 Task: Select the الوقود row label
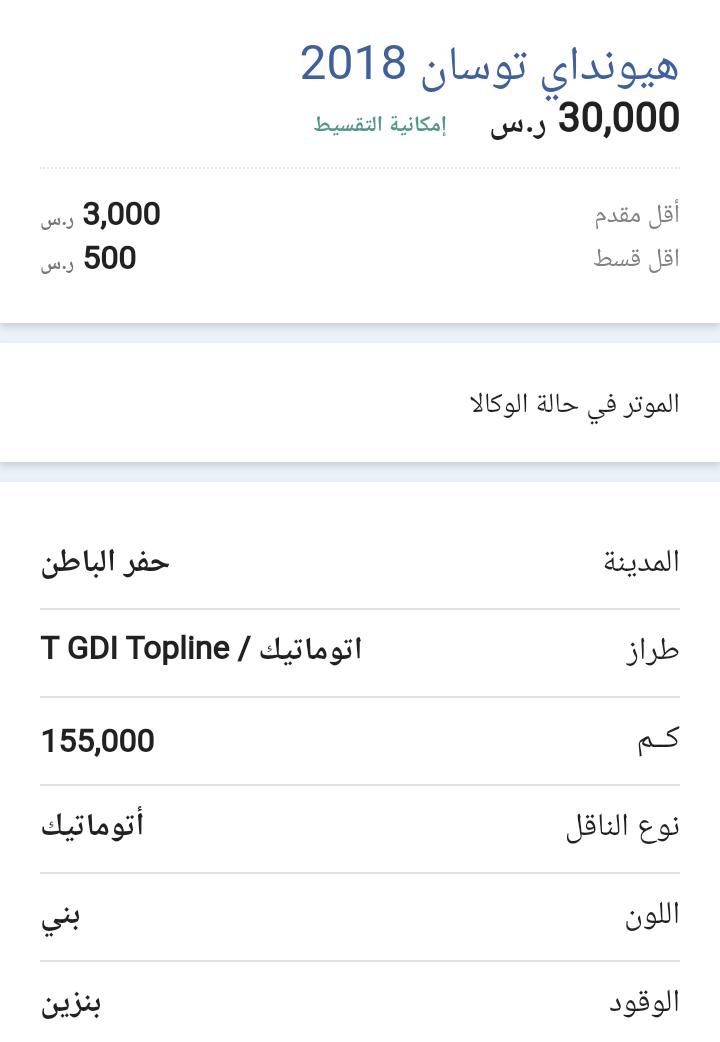644,1002
